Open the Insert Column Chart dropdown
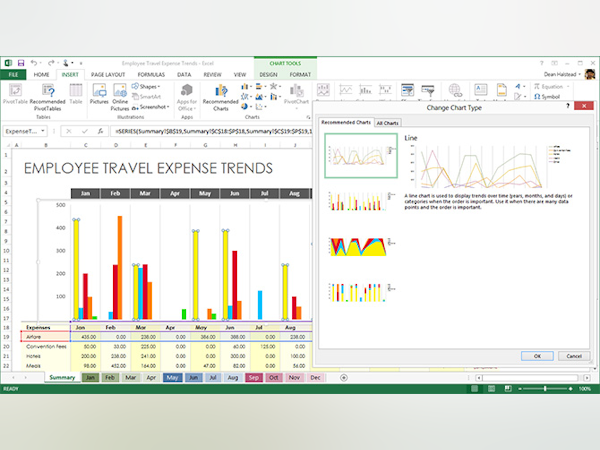The height and width of the screenshot is (450, 600). click(x=246, y=86)
